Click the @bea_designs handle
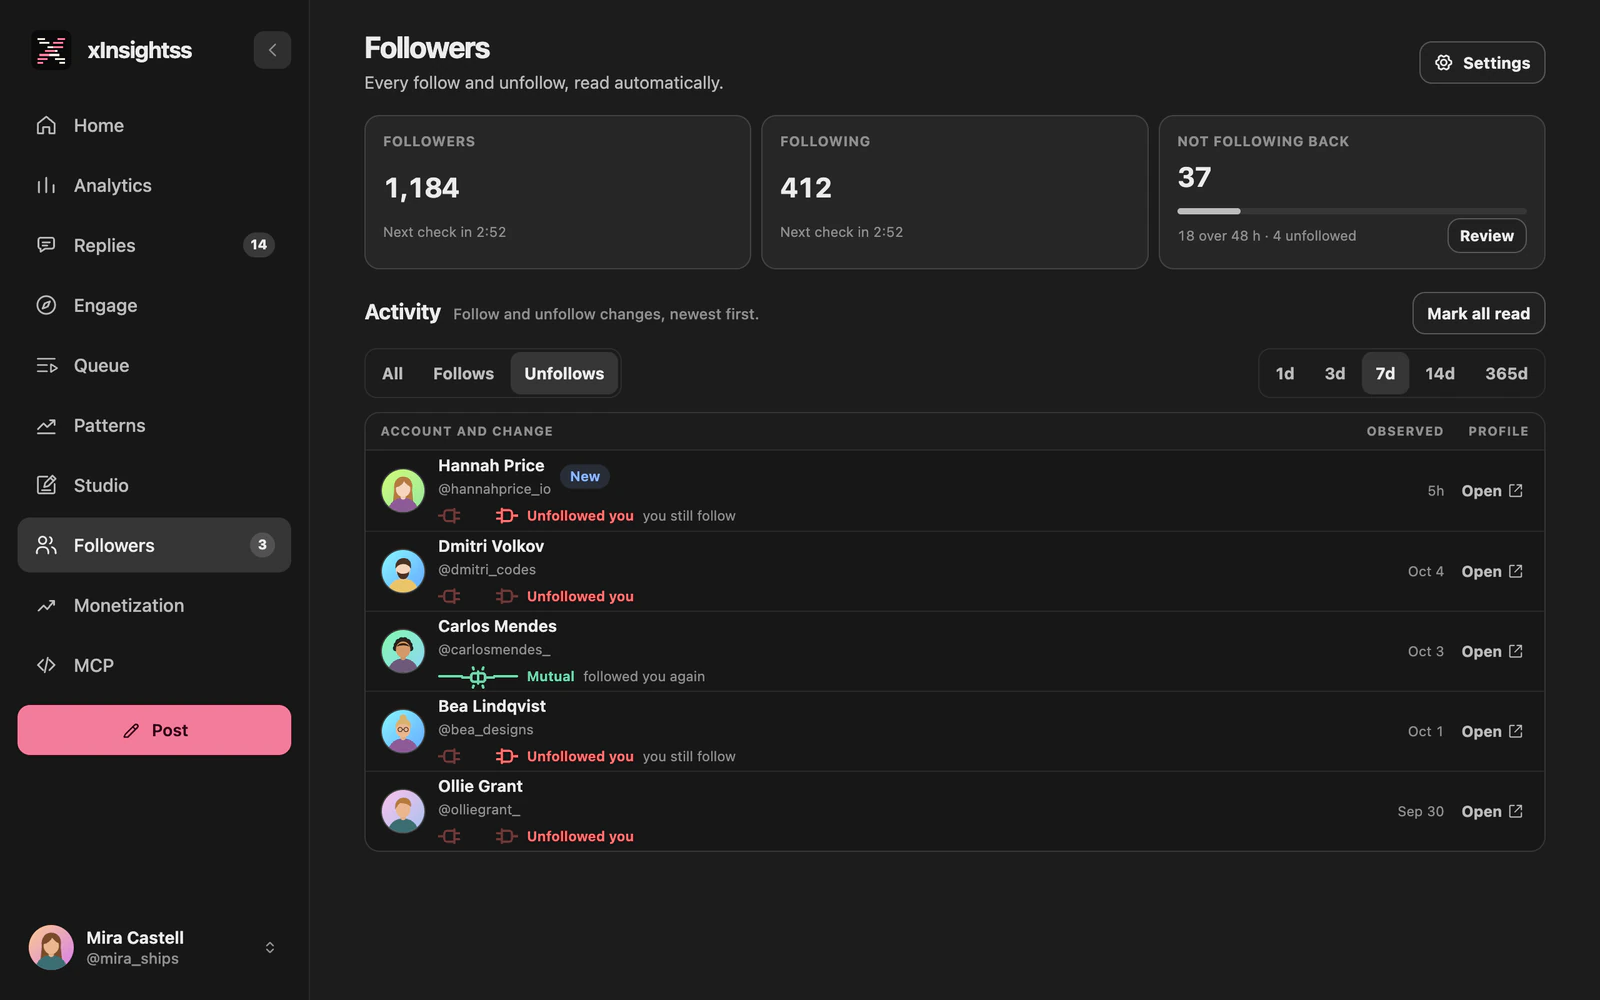Viewport: 1600px width, 1000px height. click(x=486, y=729)
